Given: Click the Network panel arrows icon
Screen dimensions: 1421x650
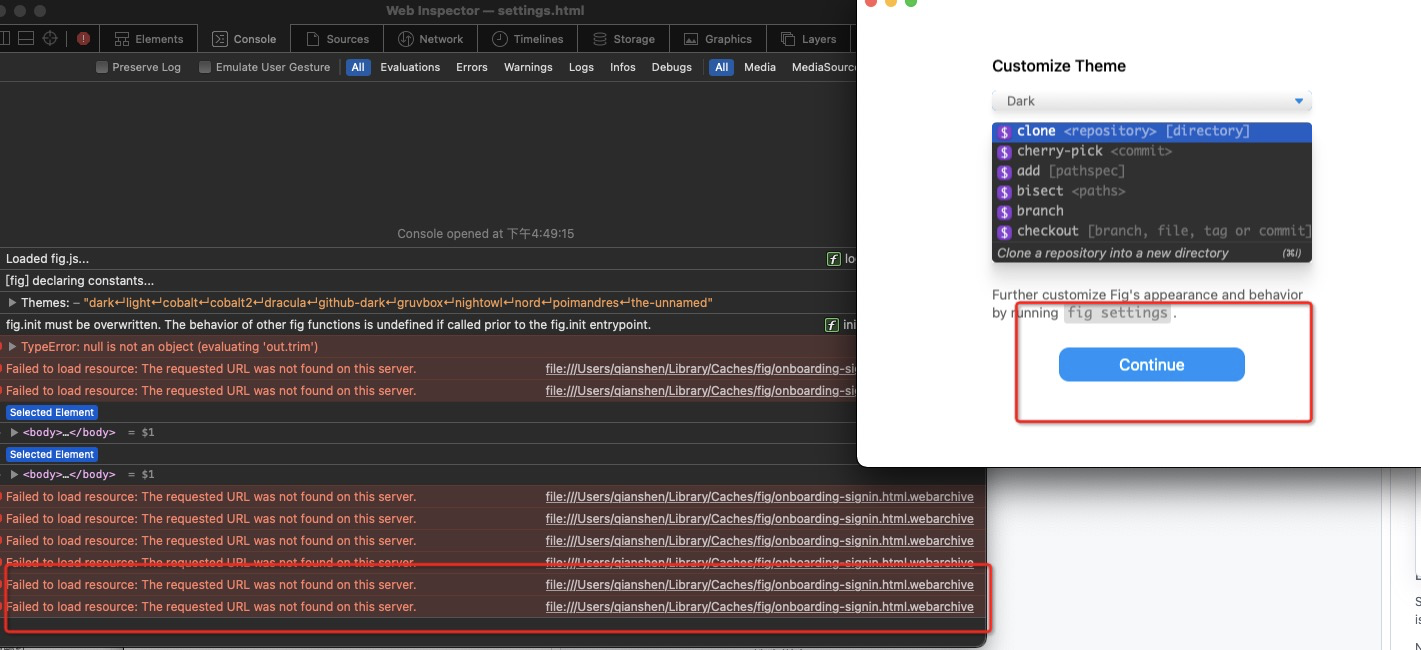Looking at the screenshot, I should pos(404,38).
